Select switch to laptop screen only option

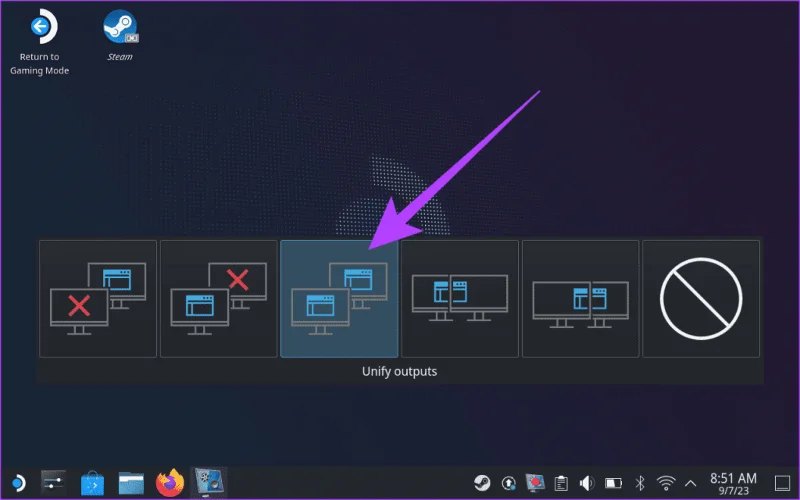[x=218, y=299]
